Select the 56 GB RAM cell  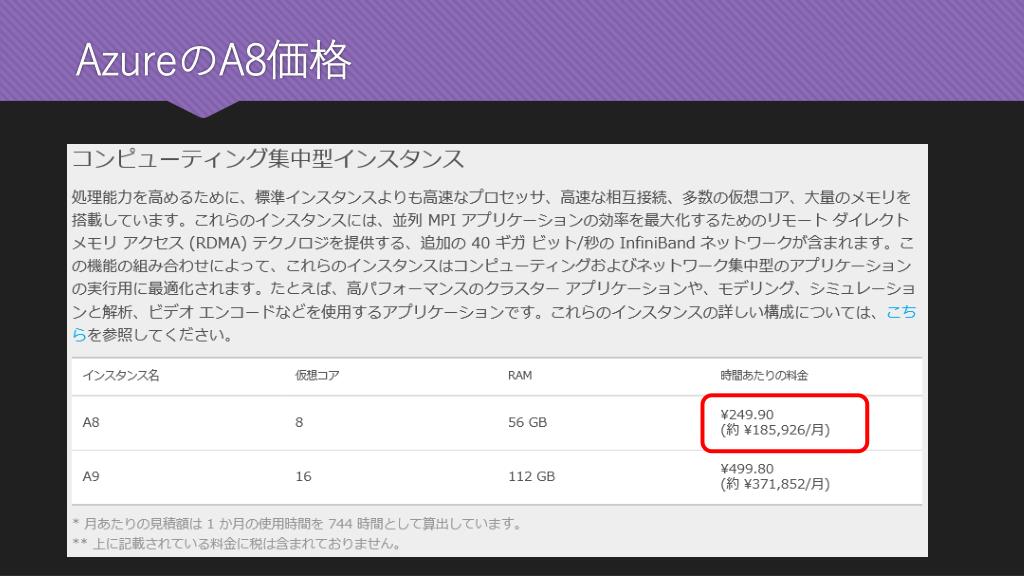click(528, 423)
